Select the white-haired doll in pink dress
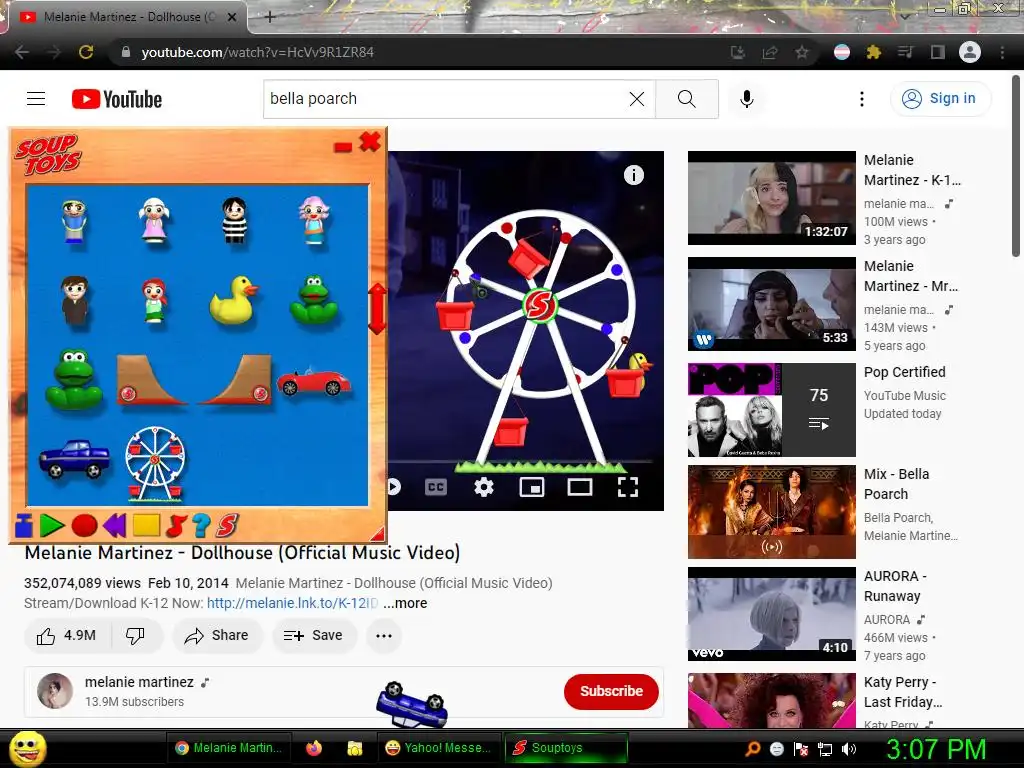Viewport: 1024px width, 768px height. 154,220
